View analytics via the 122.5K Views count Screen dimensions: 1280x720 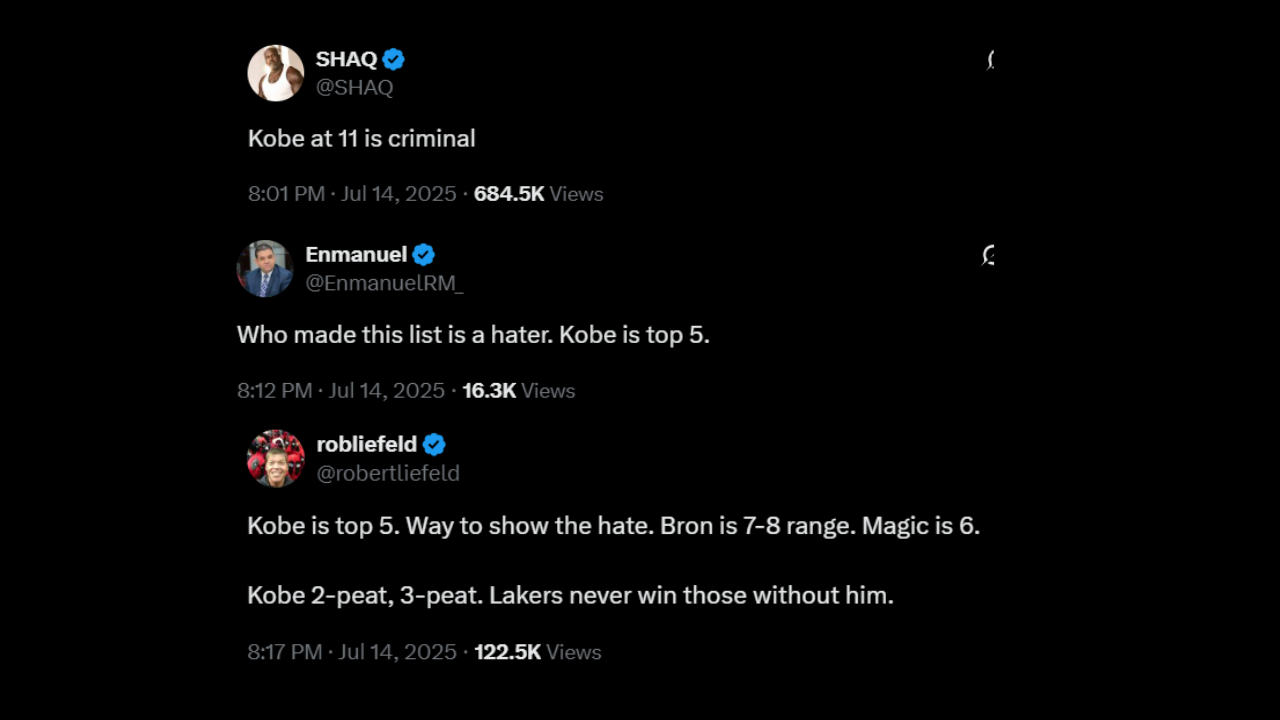(x=537, y=651)
